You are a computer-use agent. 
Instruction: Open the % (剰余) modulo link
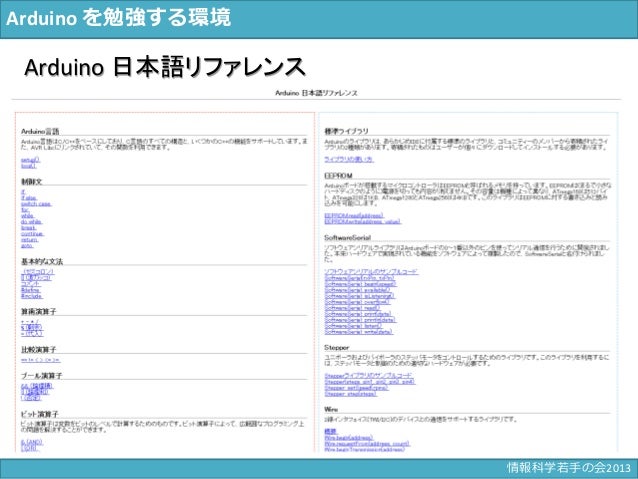(31, 327)
